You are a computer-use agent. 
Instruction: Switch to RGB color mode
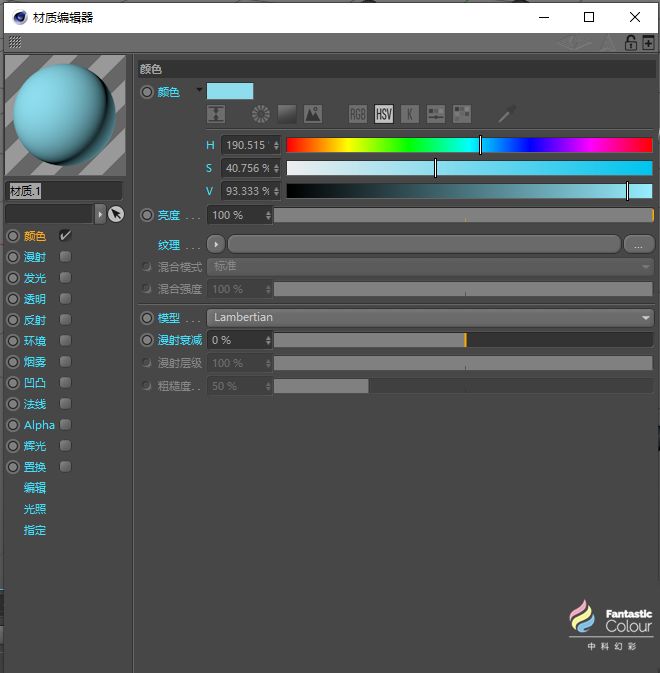point(357,114)
